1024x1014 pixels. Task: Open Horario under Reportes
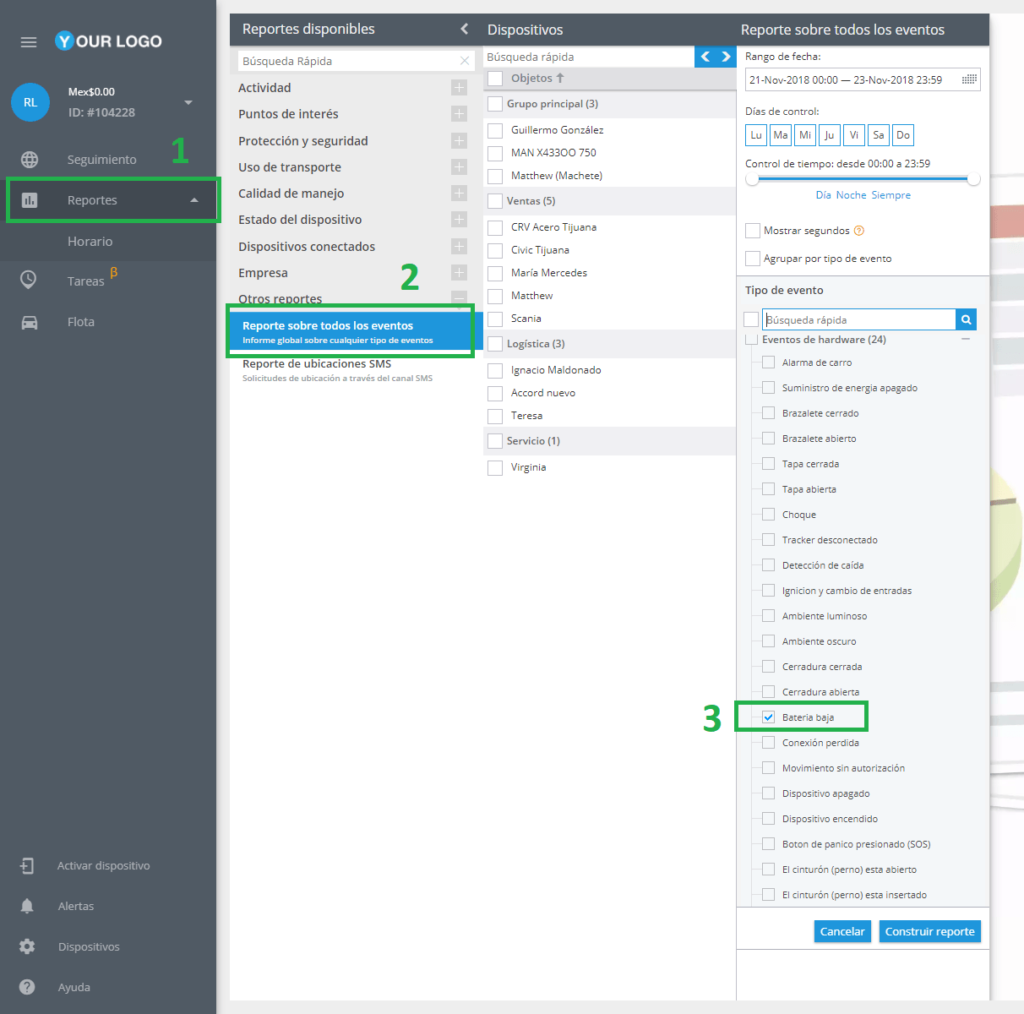point(90,242)
